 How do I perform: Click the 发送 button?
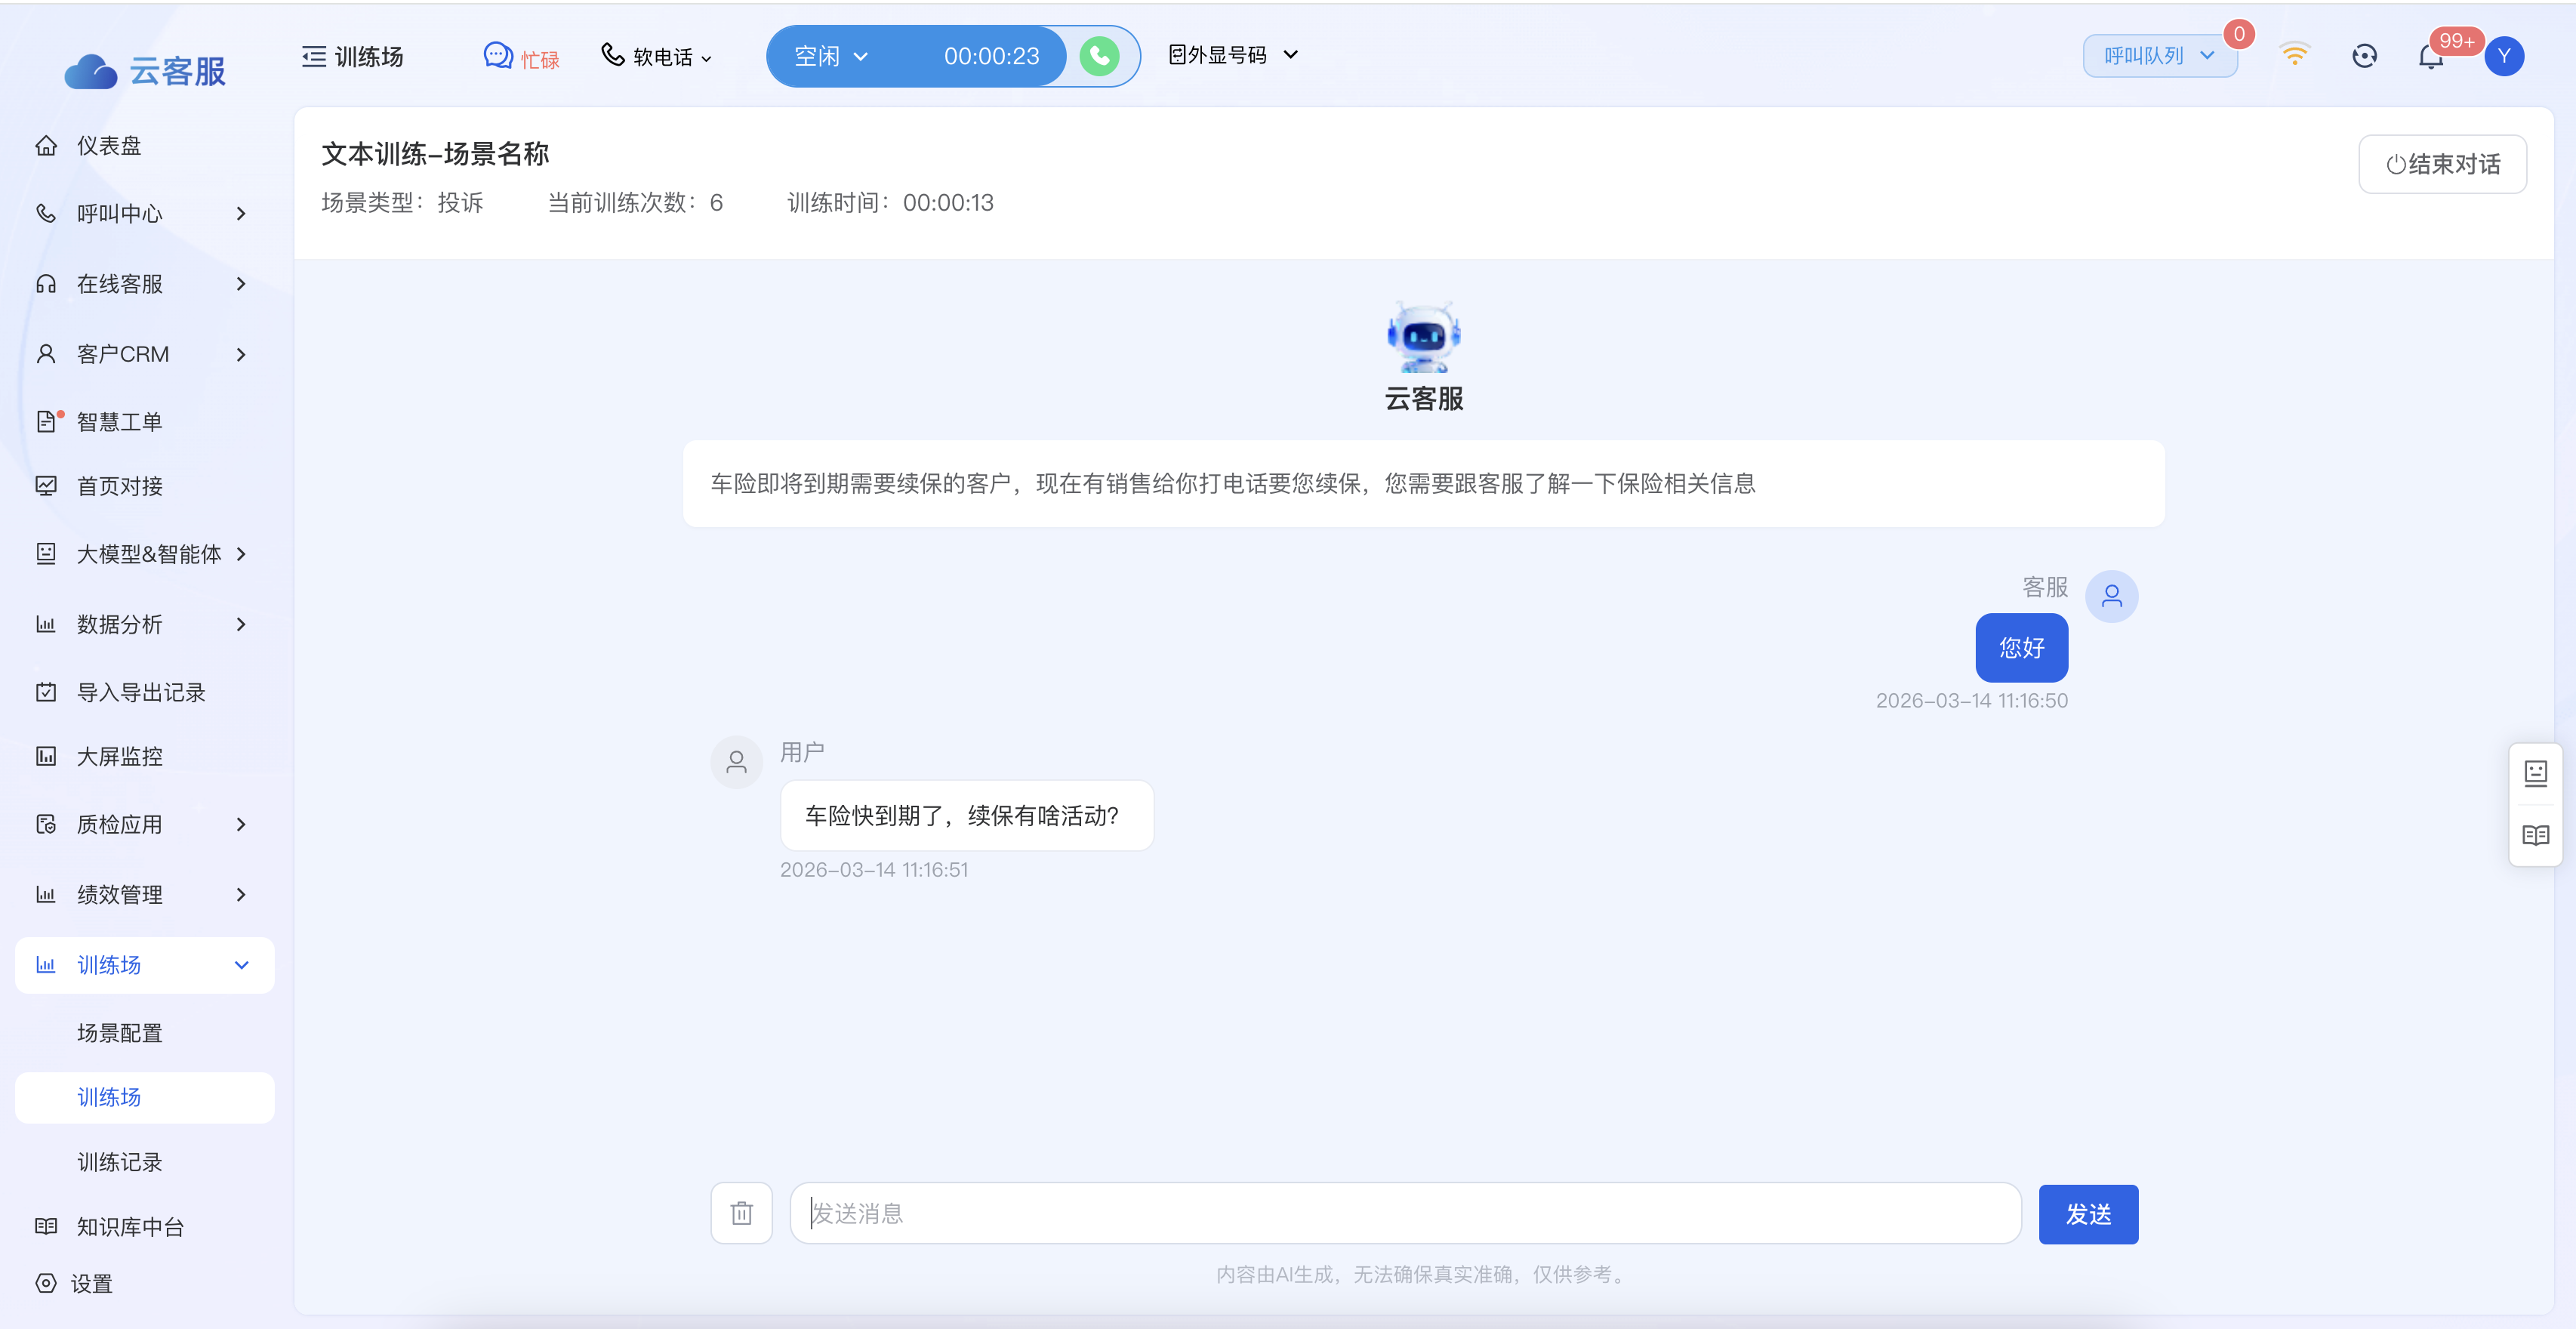tap(2087, 1214)
